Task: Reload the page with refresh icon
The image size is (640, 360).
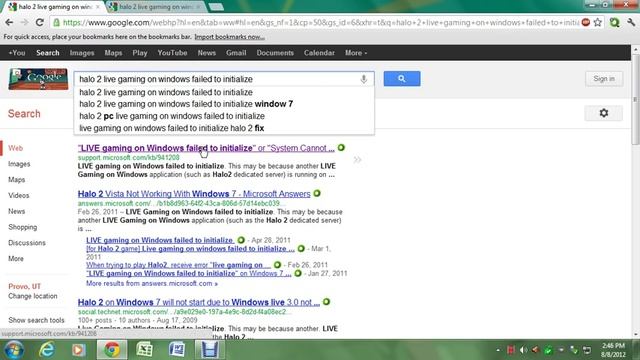Action: point(40,22)
